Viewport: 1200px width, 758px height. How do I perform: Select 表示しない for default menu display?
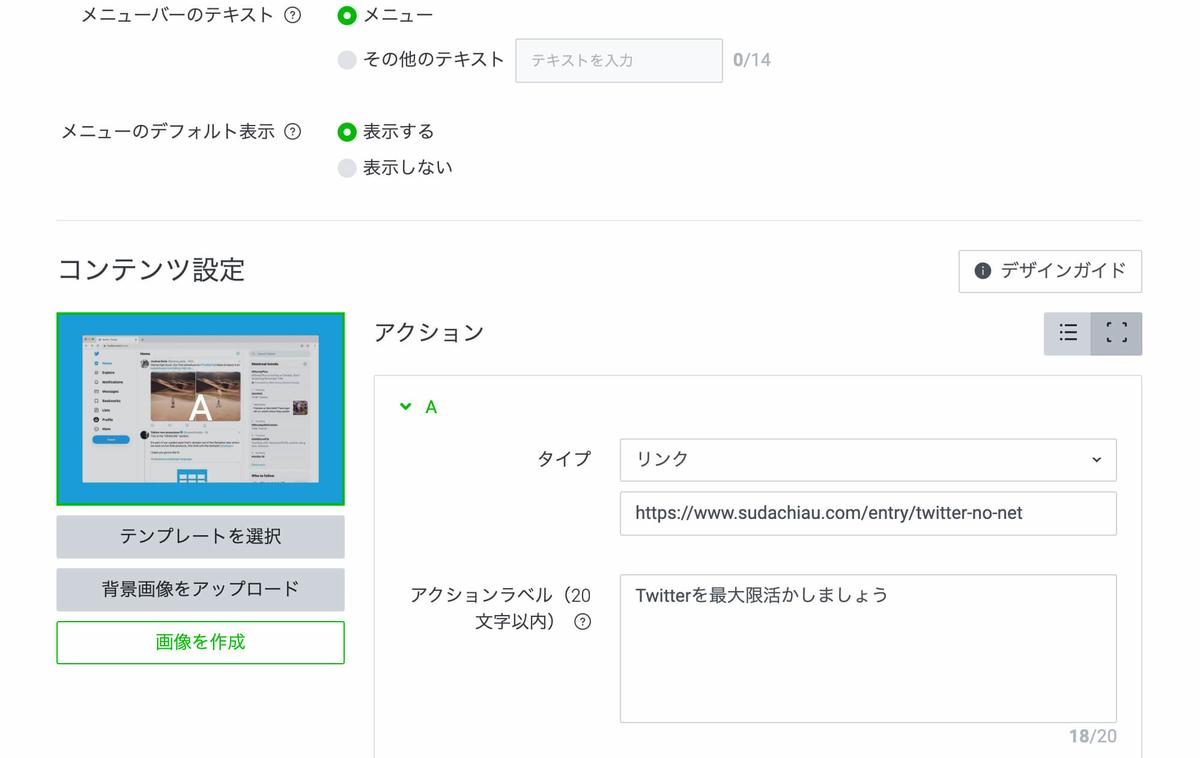[347, 167]
